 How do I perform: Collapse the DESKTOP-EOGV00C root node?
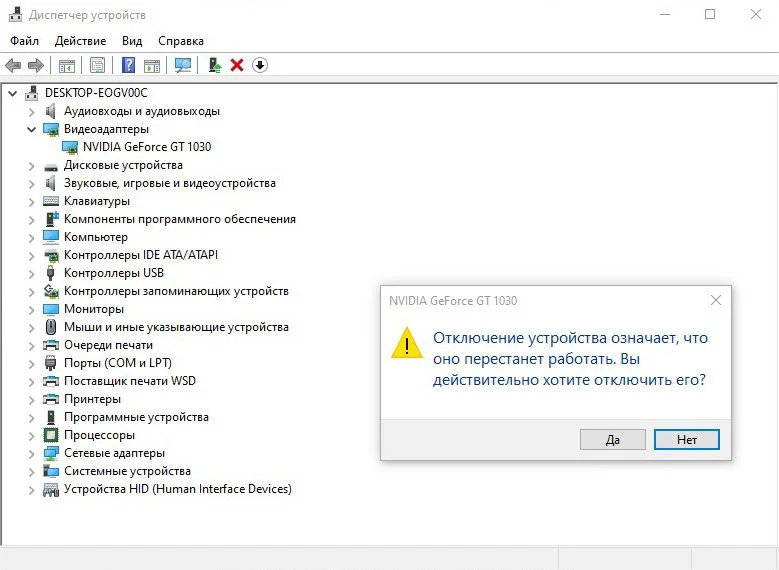(x=12, y=93)
